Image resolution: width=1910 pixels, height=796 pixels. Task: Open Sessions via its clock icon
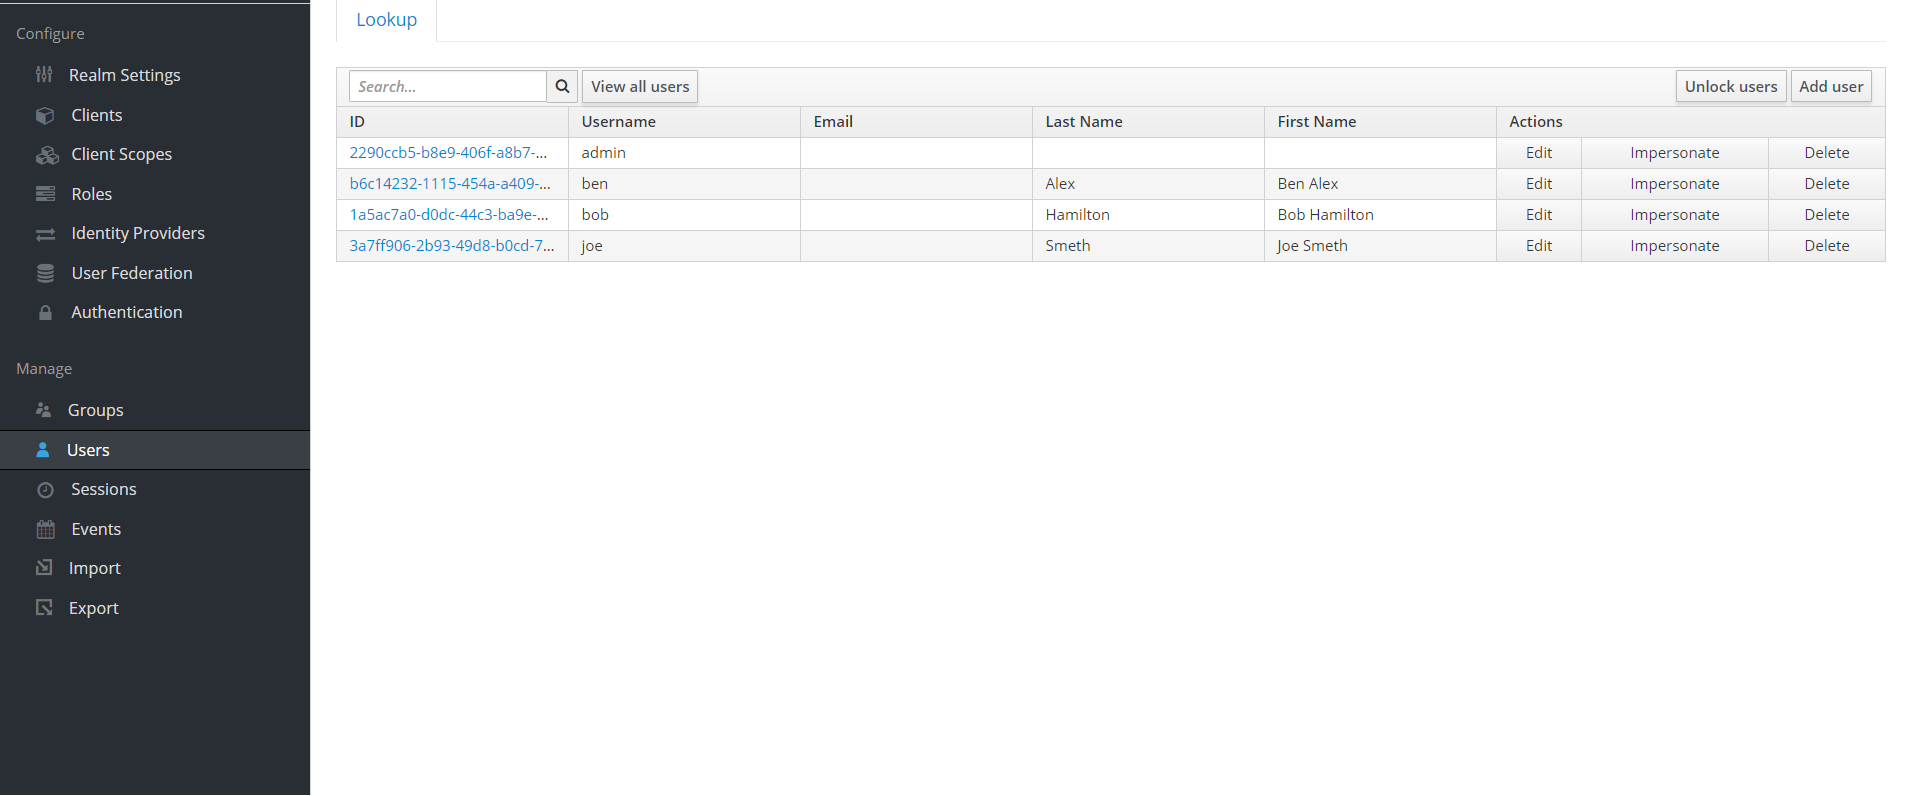[45, 489]
